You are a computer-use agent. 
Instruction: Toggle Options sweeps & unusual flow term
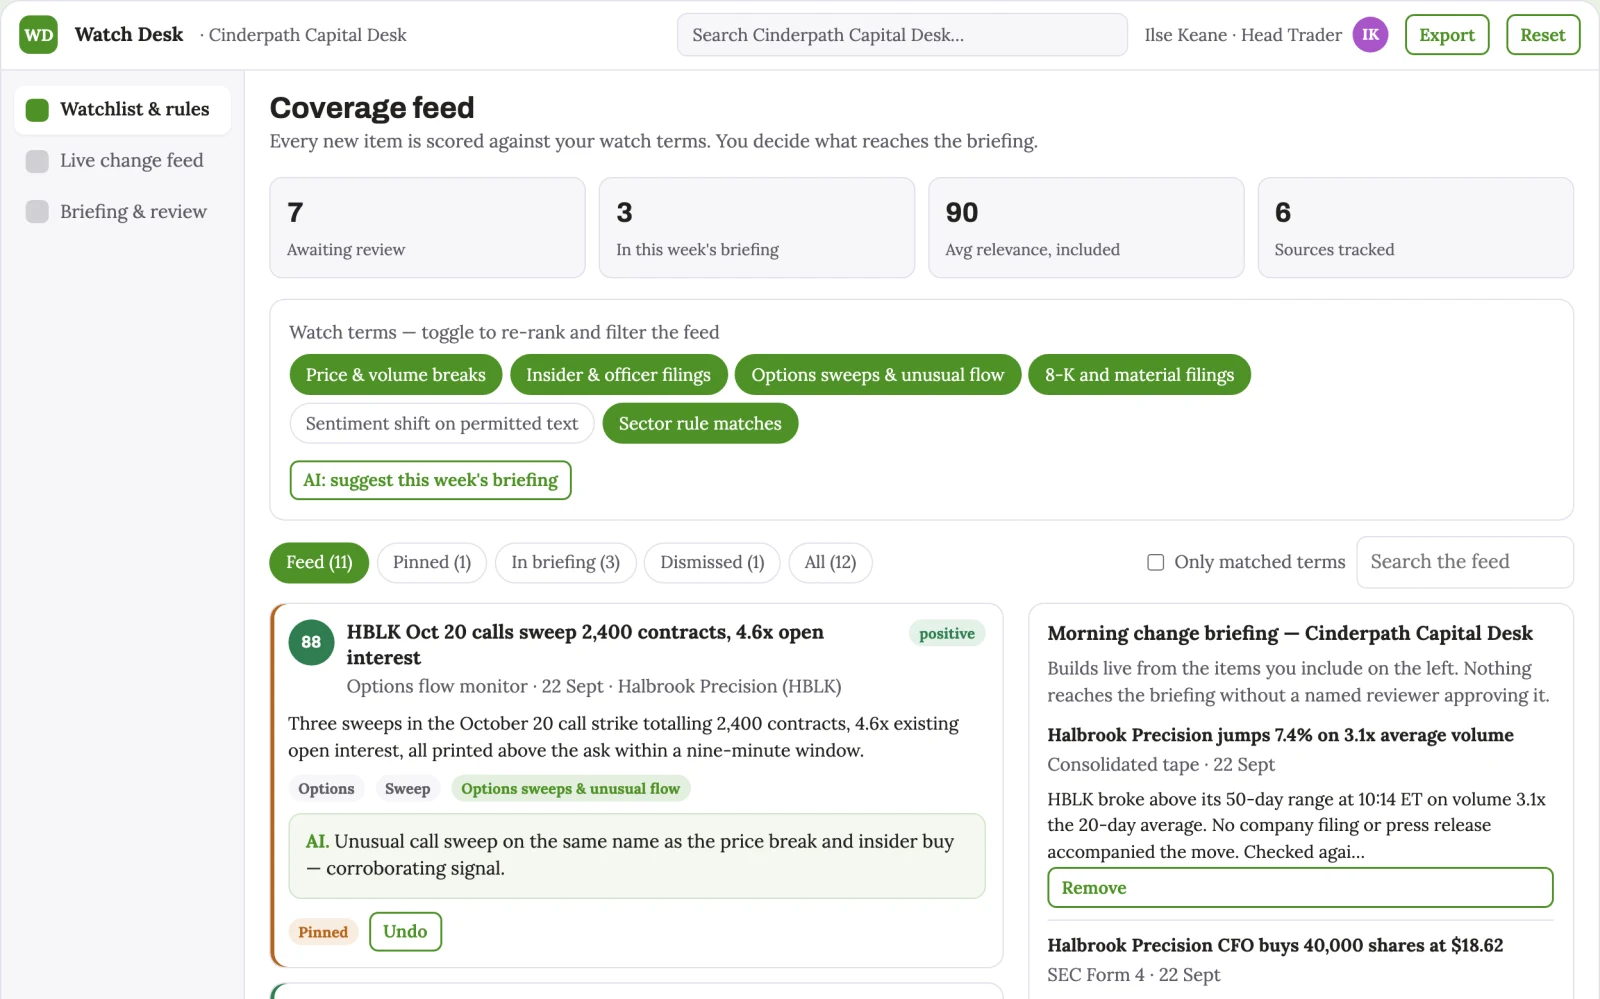point(878,375)
